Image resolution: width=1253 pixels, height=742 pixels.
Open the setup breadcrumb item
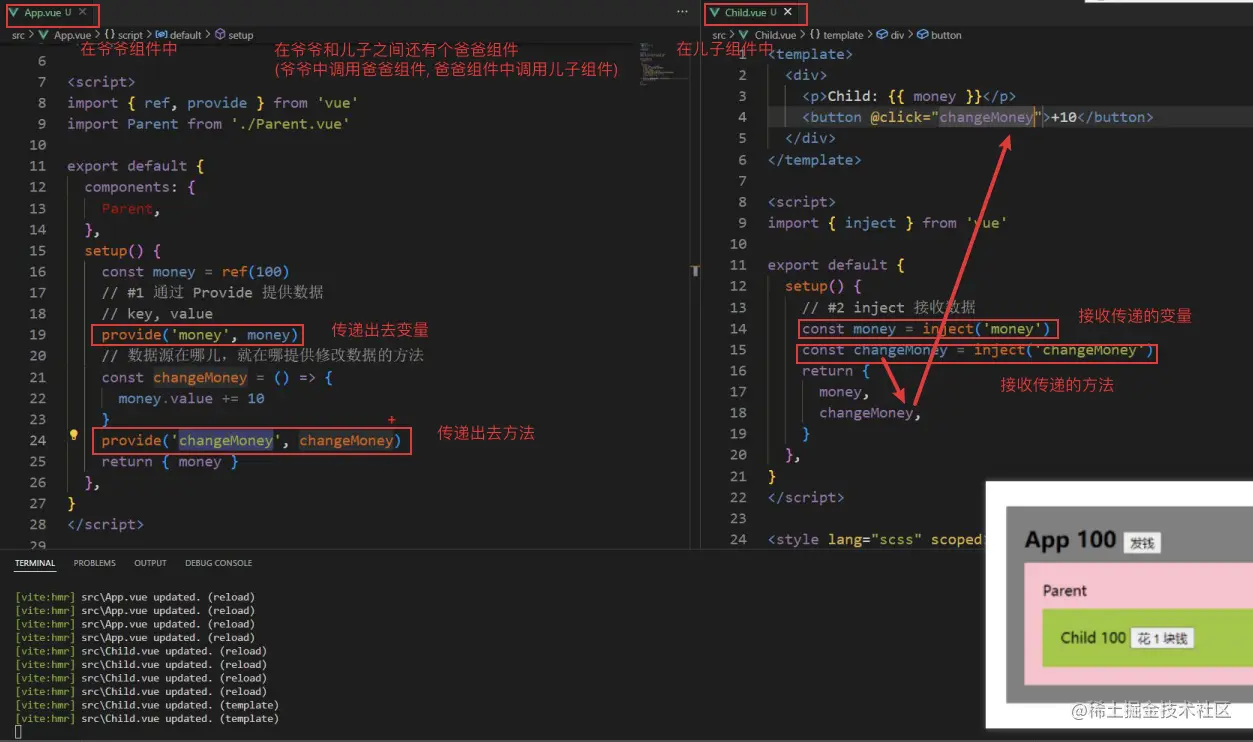tap(234, 35)
